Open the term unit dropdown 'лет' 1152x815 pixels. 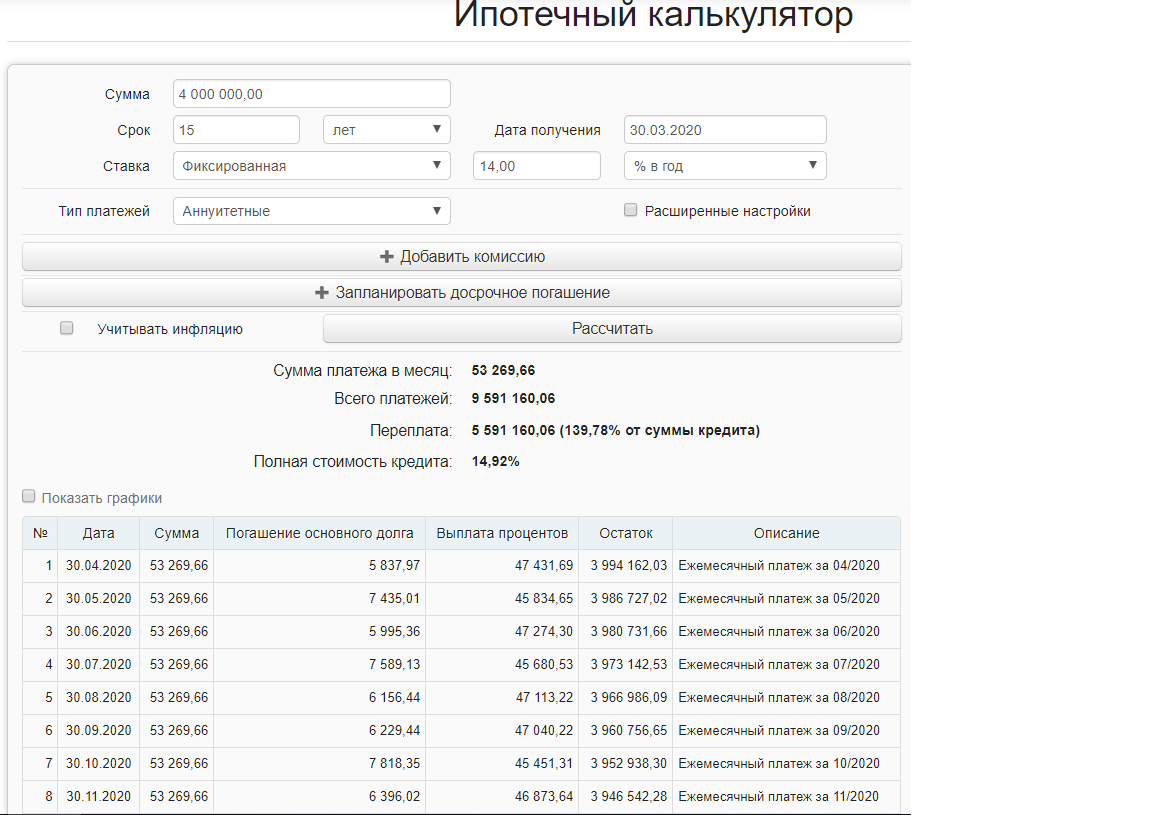click(x=386, y=130)
